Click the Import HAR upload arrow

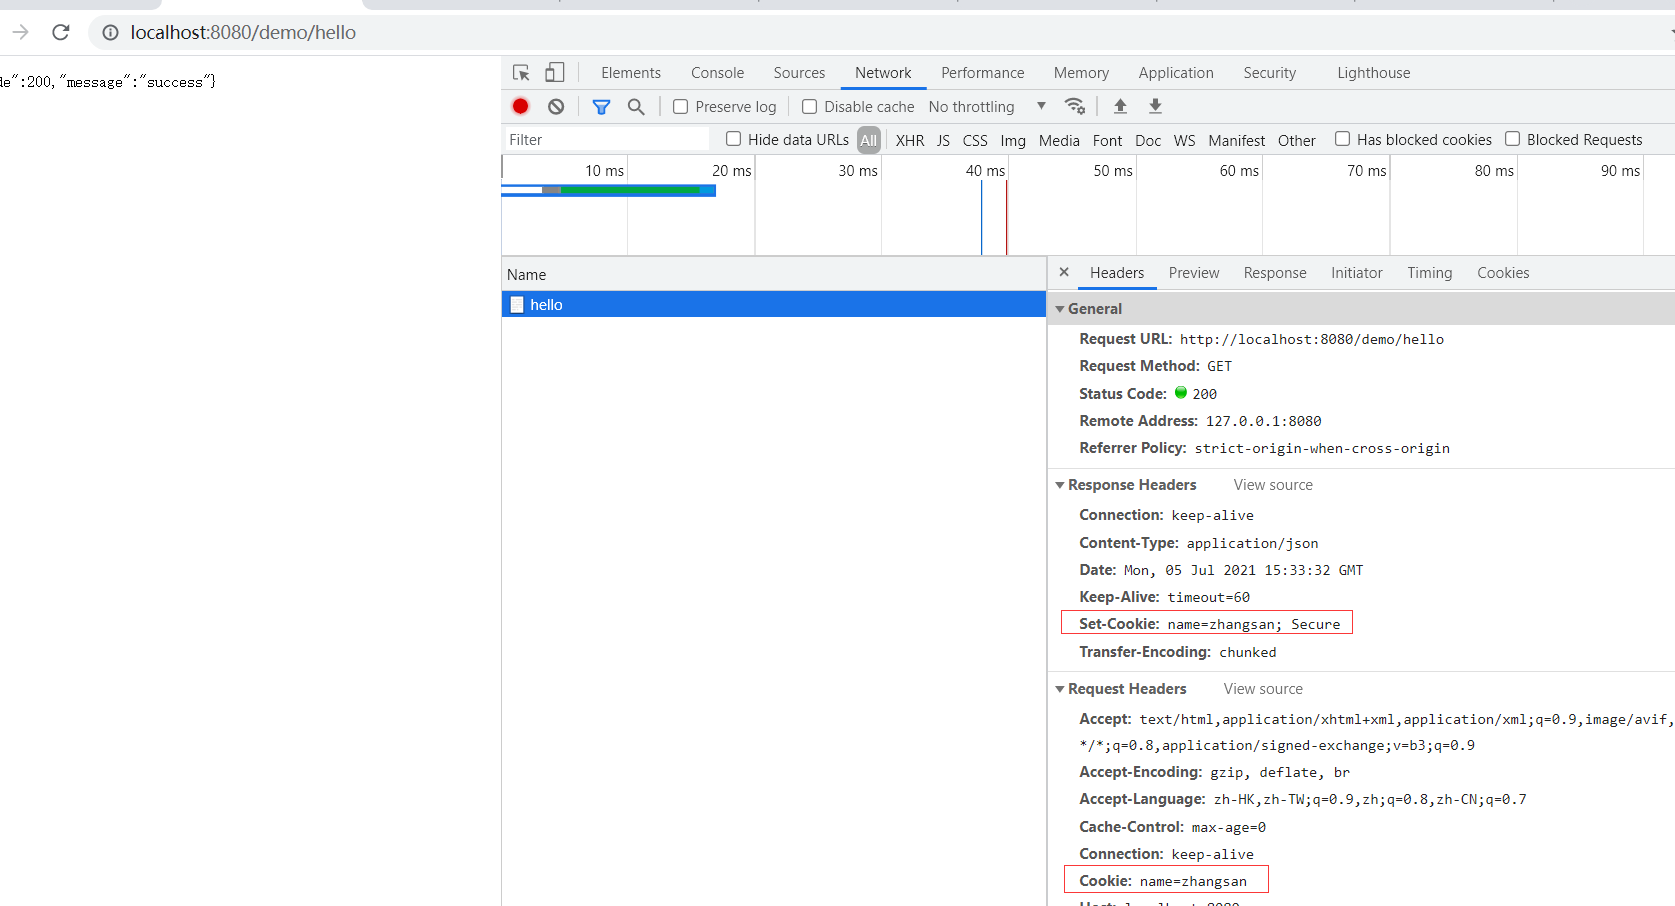1120,106
